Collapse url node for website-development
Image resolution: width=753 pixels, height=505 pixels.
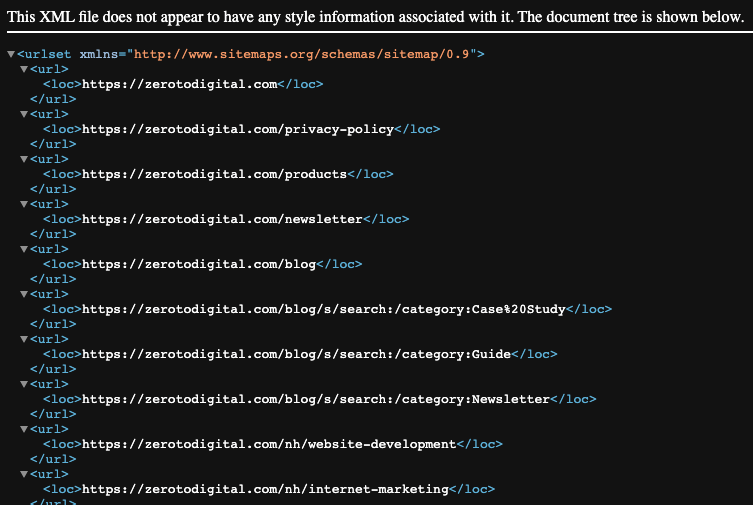pos(24,429)
